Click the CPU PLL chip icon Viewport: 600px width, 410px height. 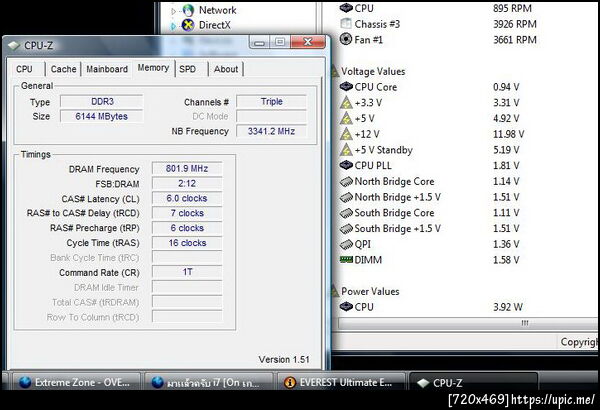[346, 165]
